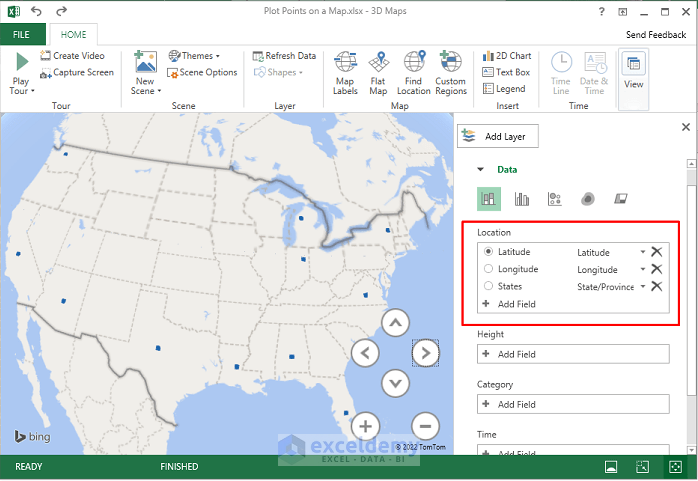Click the Add Layer button
698x481 pixels.
click(x=498, y=136)
